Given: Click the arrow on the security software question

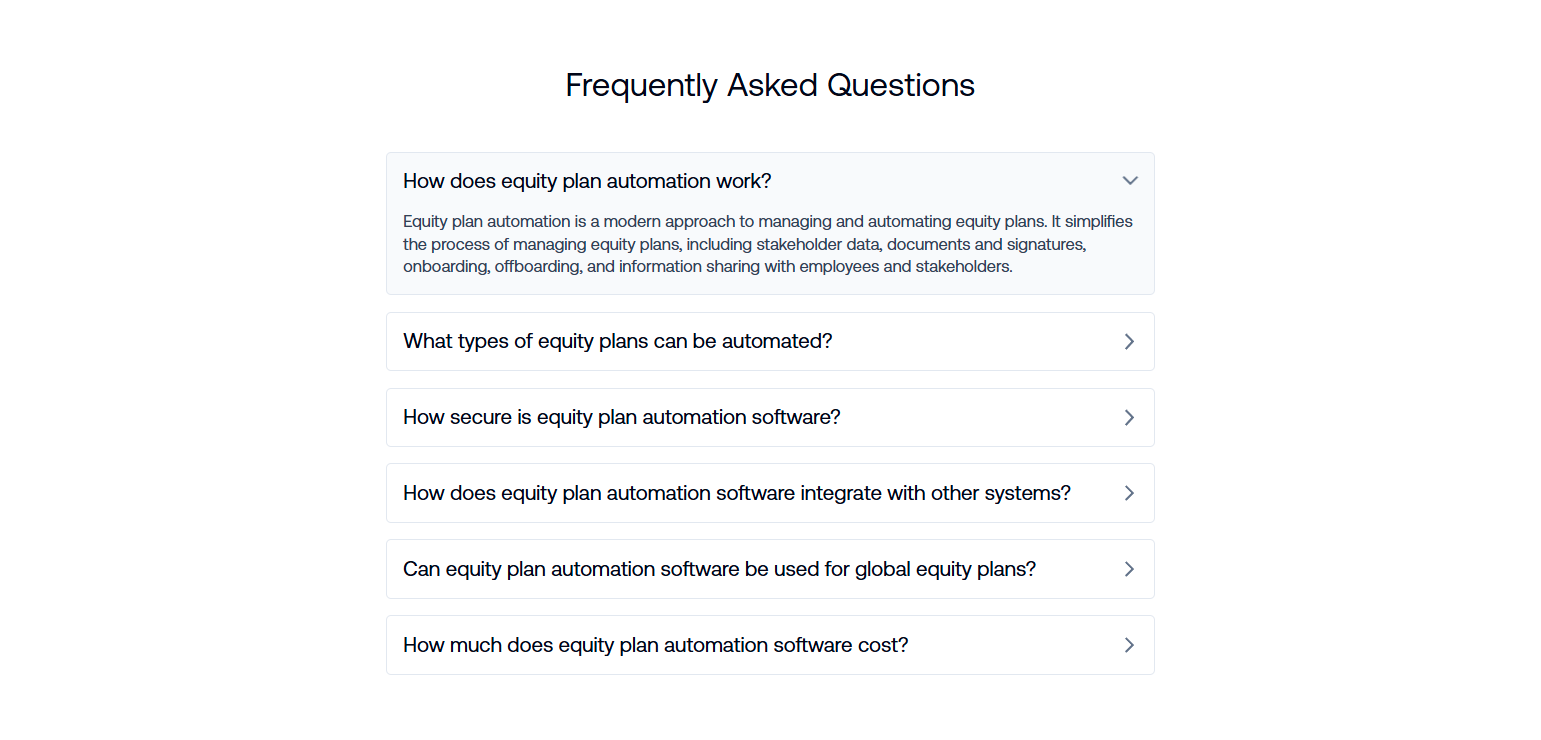Looking at the screenshot, I should point(1129,417).
